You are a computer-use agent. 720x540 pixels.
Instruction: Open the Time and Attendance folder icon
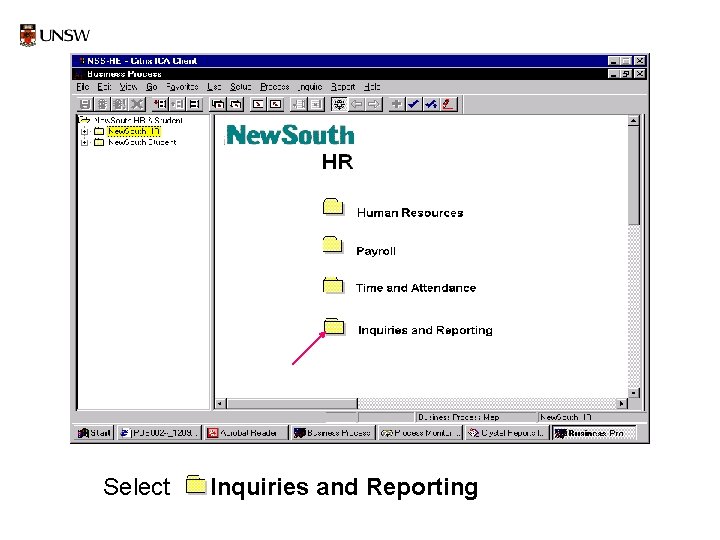click(333, 285)
